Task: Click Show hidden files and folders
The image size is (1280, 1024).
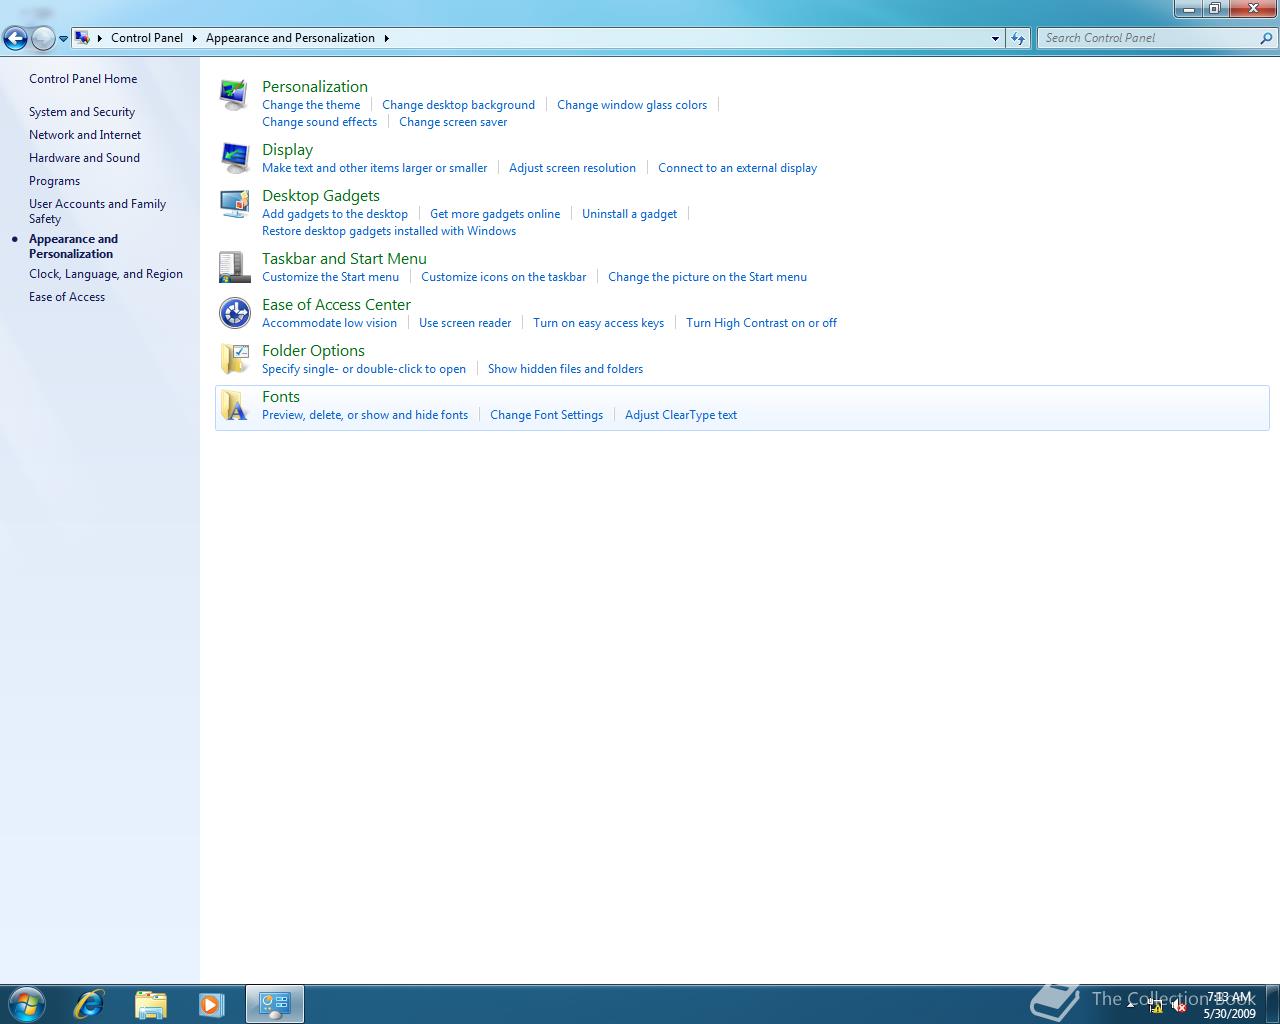Action: click(x=565, y=369)
